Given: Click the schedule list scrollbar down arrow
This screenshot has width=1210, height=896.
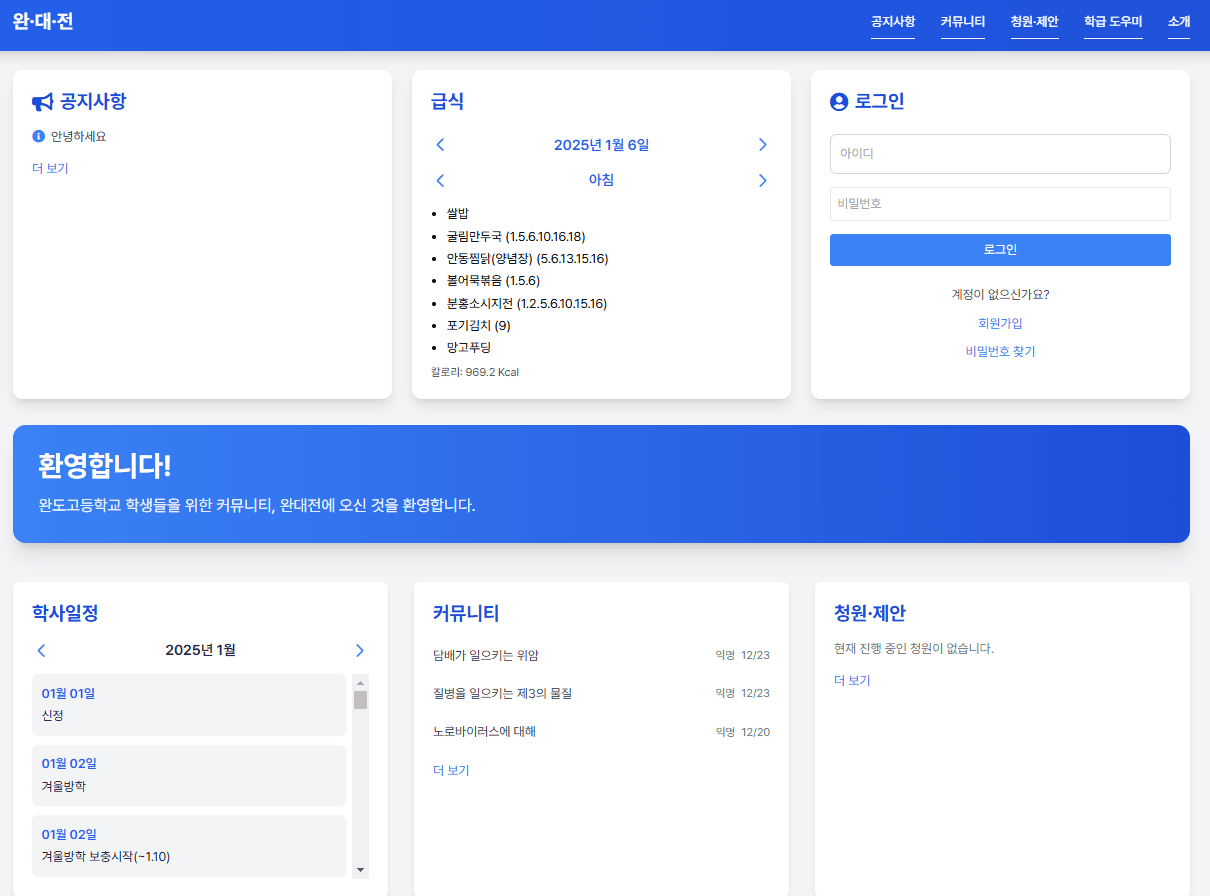Looking at the screenshot, I should tap(361, 870).
